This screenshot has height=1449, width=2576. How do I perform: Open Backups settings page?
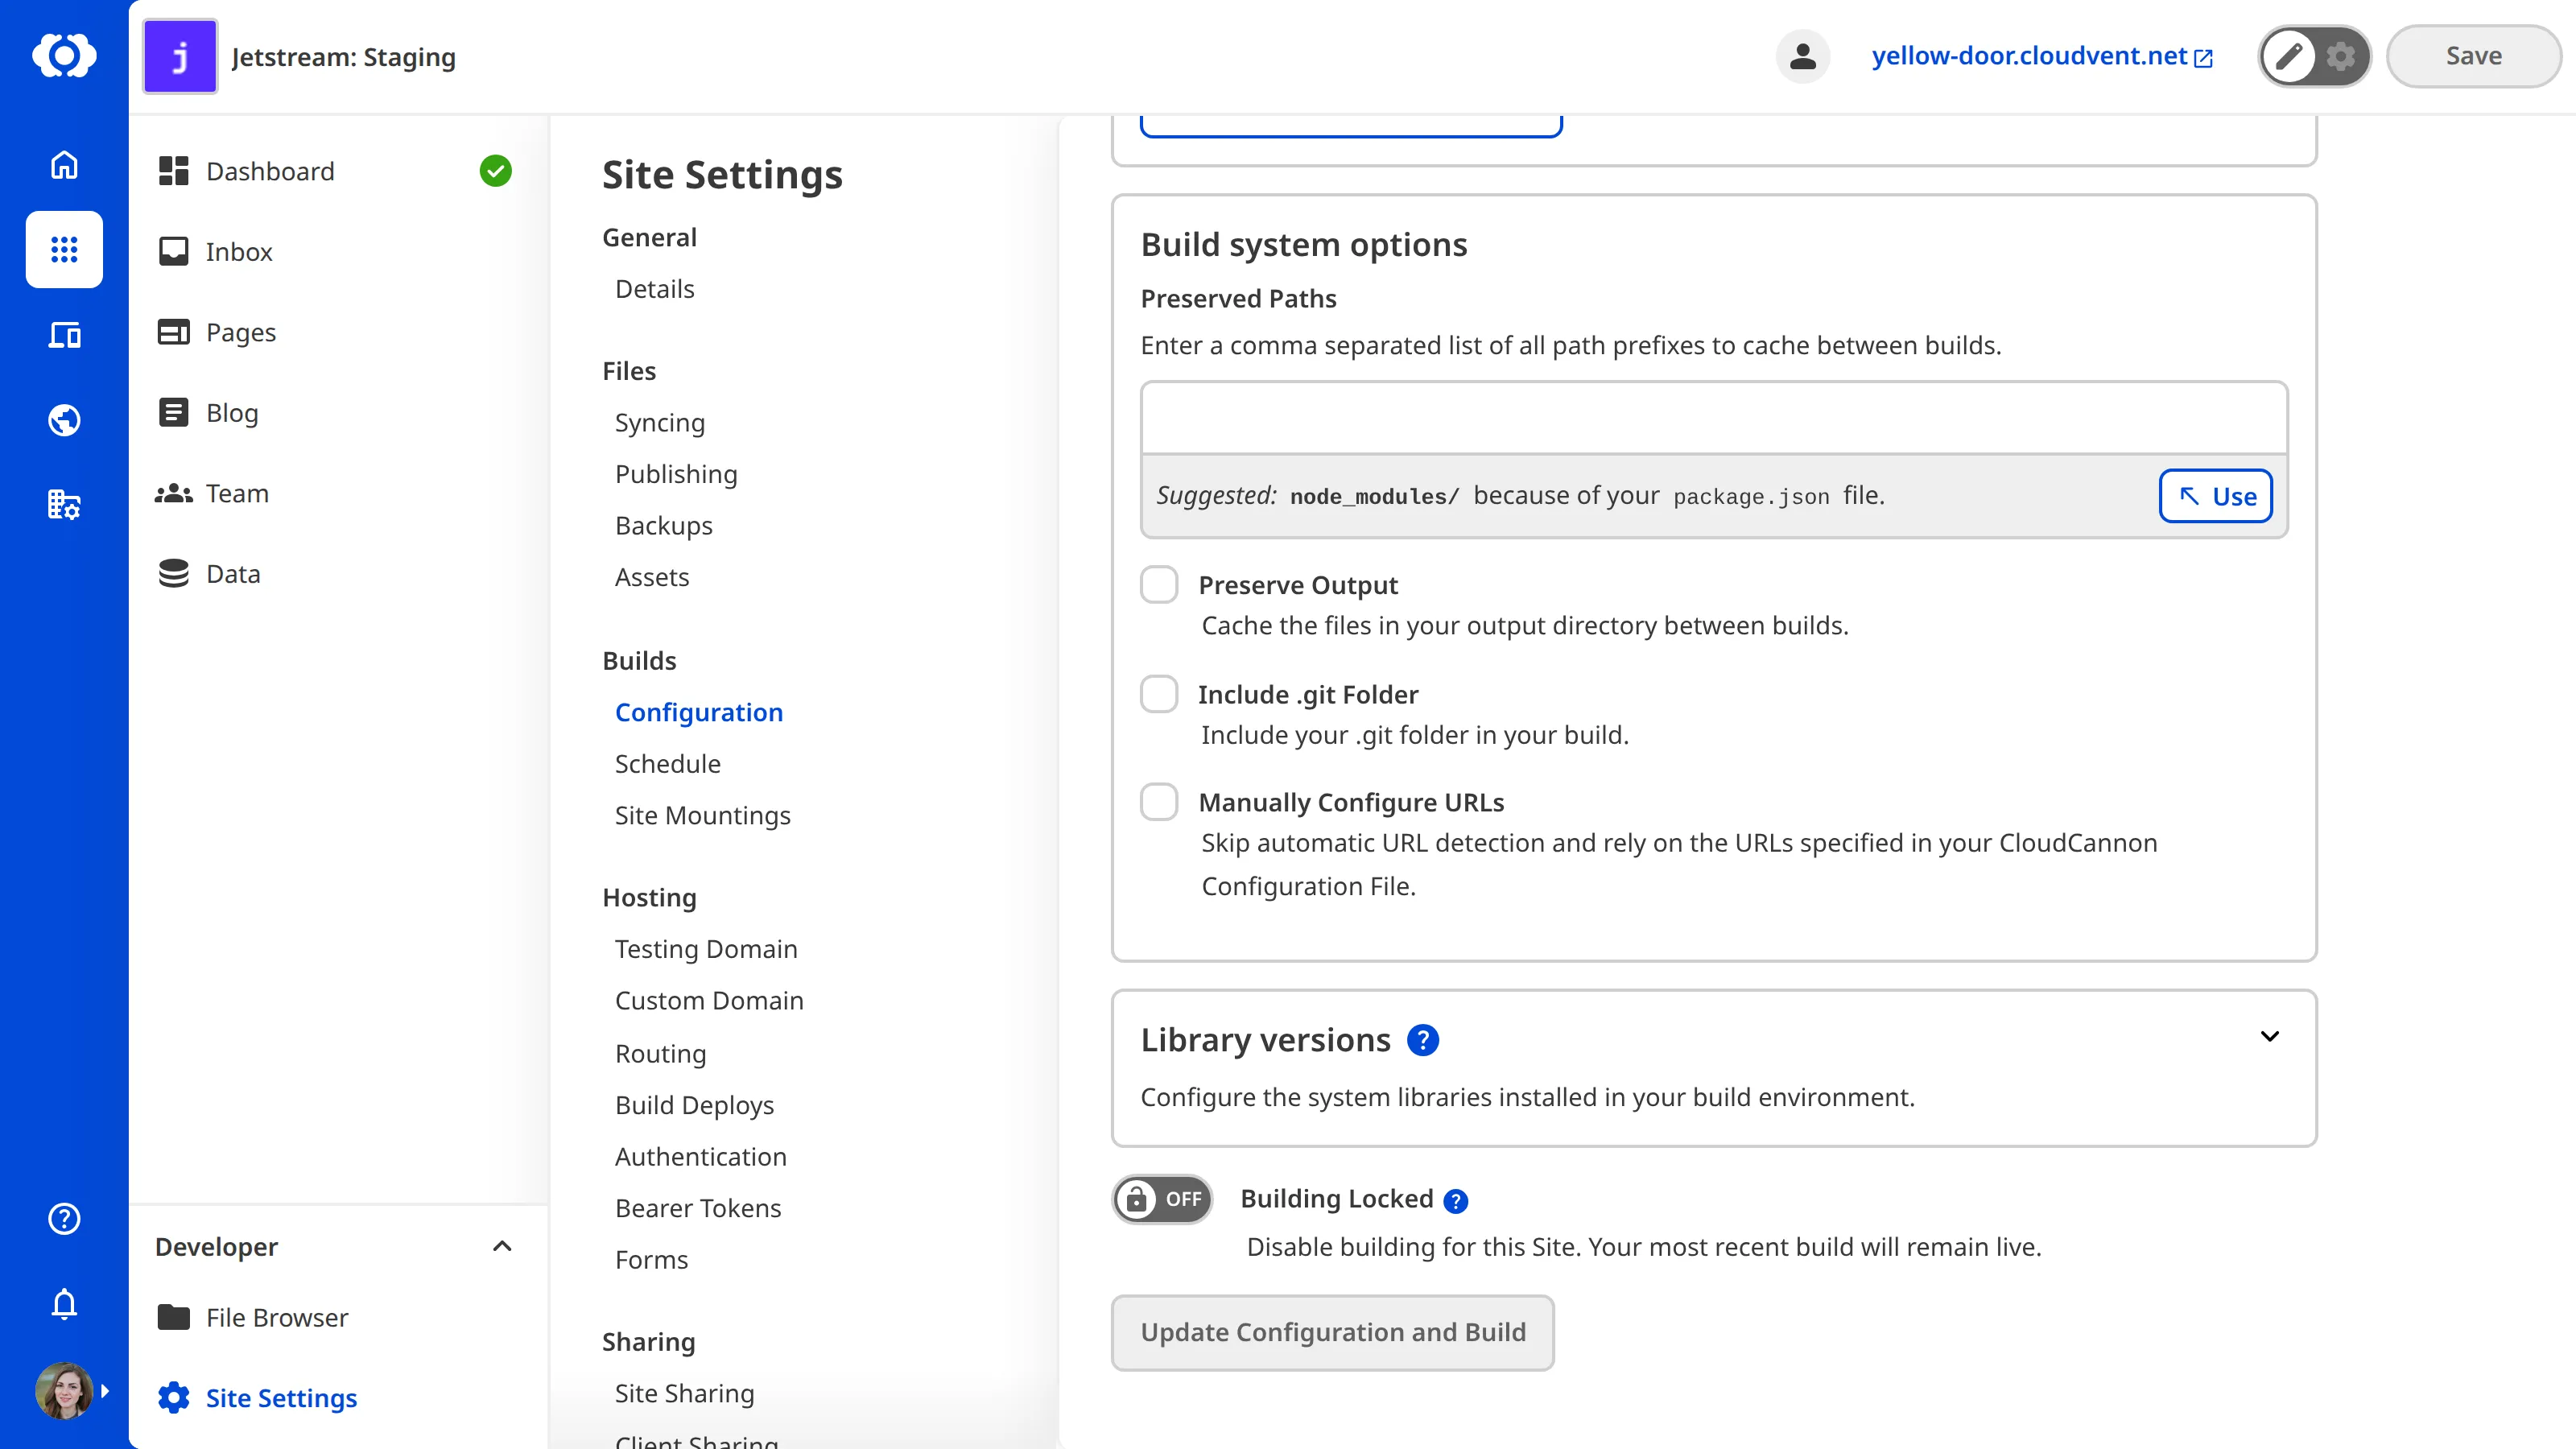click(664, 526)
